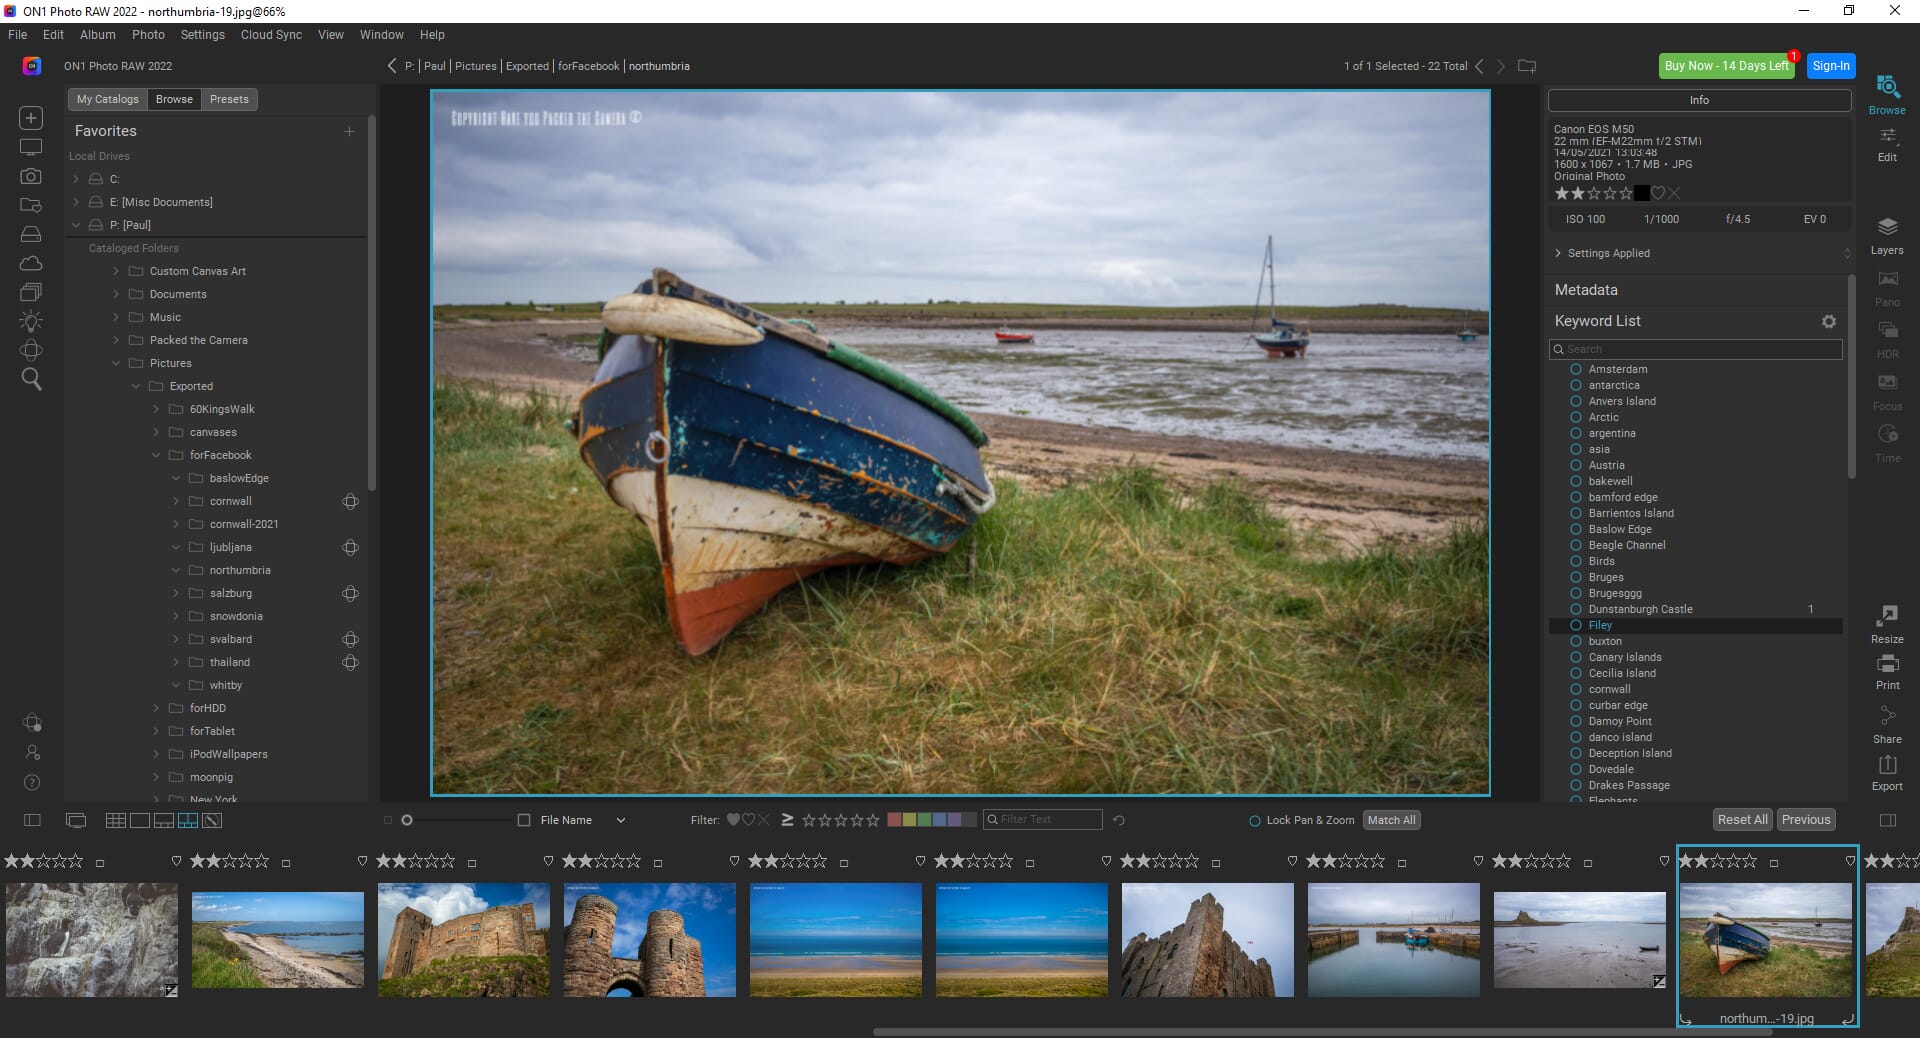Screen dimensions: 1920x1038
Task: Open the Share options icon
Action: tap(1887, 716)
